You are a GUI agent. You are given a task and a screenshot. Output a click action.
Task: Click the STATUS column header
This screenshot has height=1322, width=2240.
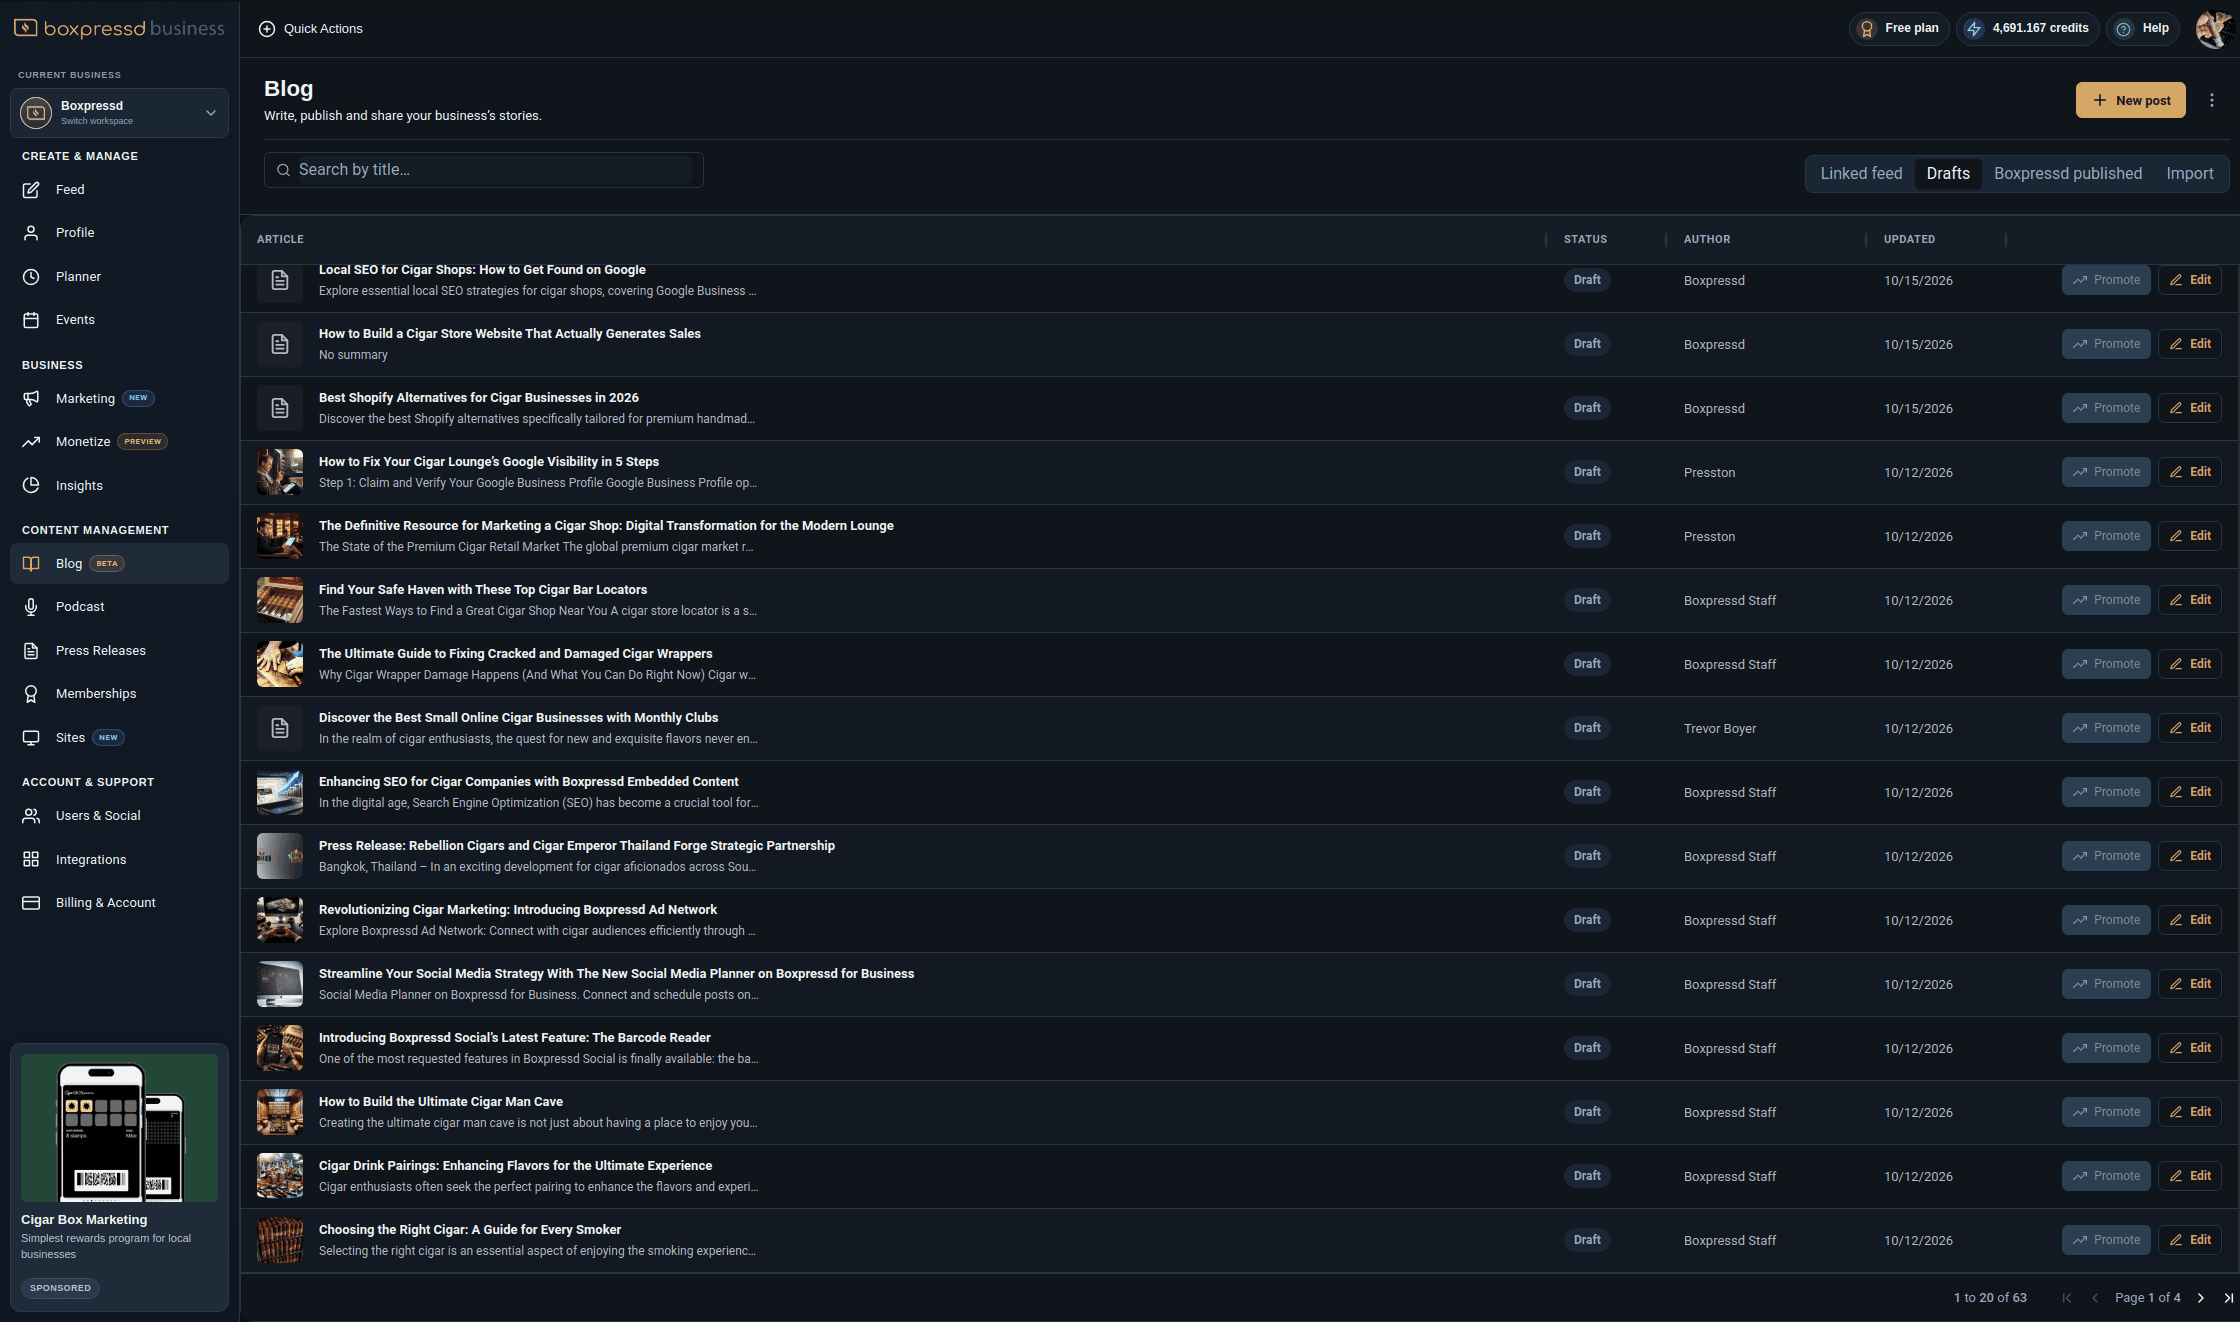1585,240
